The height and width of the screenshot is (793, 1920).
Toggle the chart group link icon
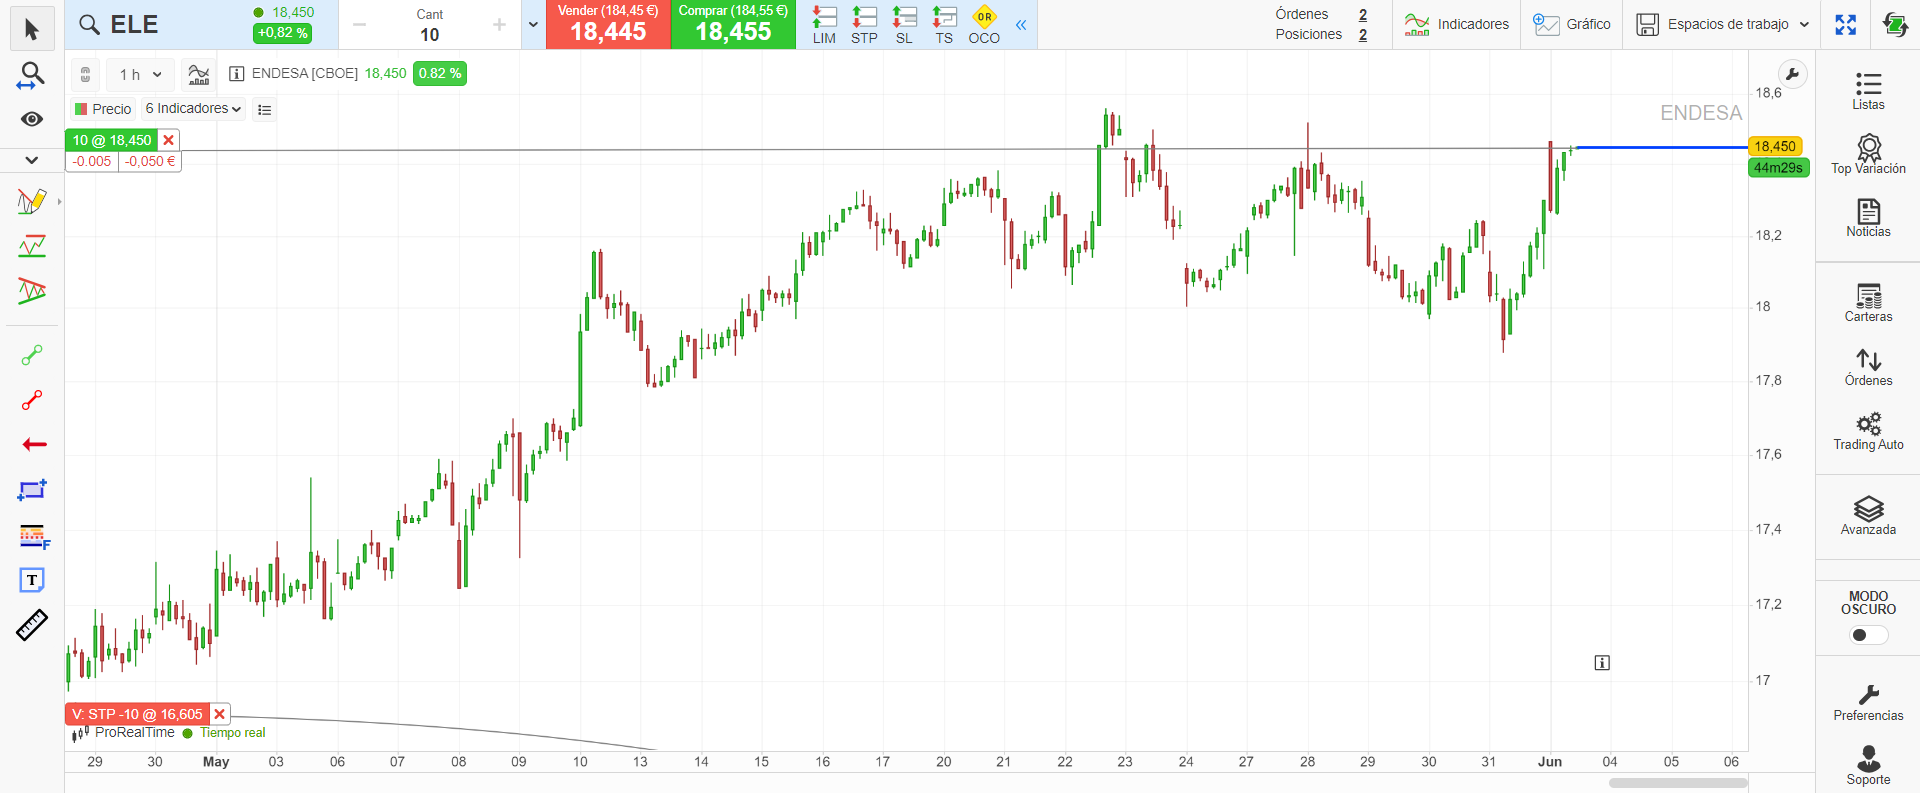click(85, 74)
